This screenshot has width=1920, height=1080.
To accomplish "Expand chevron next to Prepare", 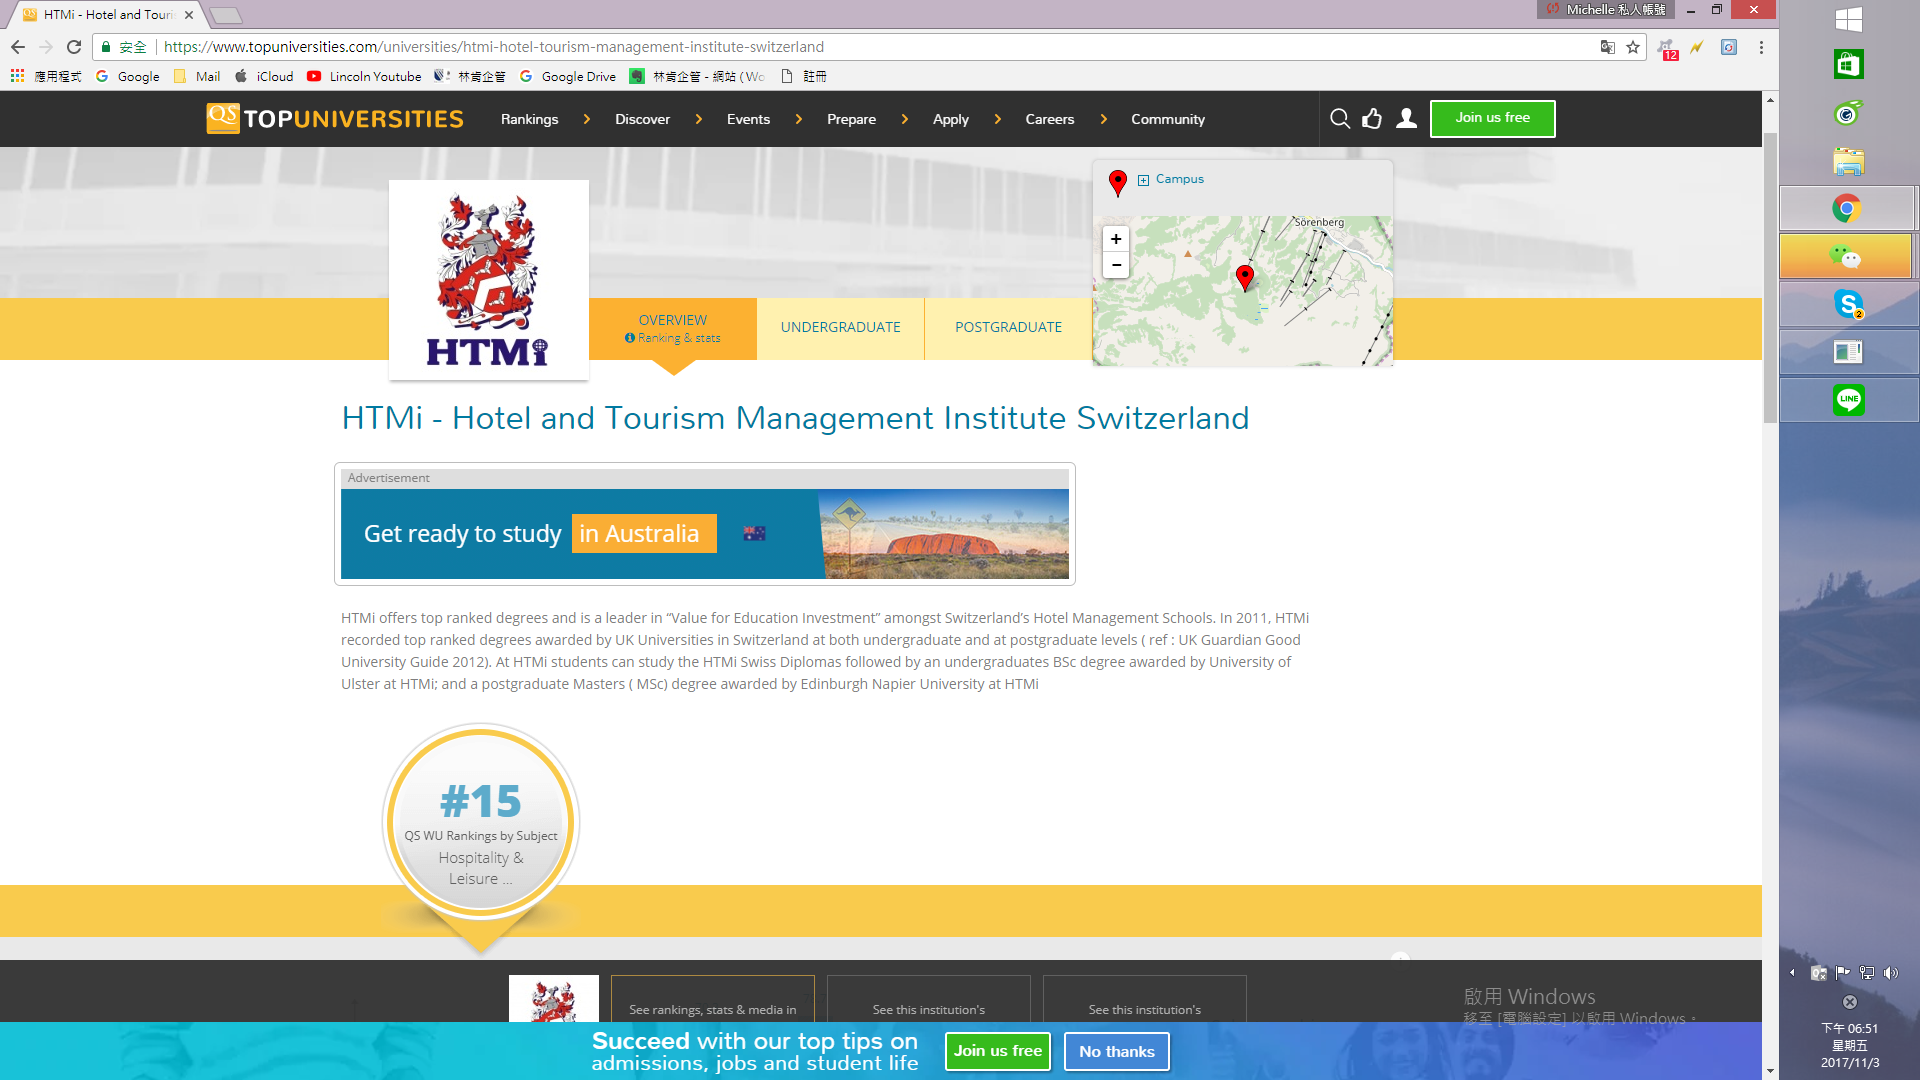I will click(904, 119).
